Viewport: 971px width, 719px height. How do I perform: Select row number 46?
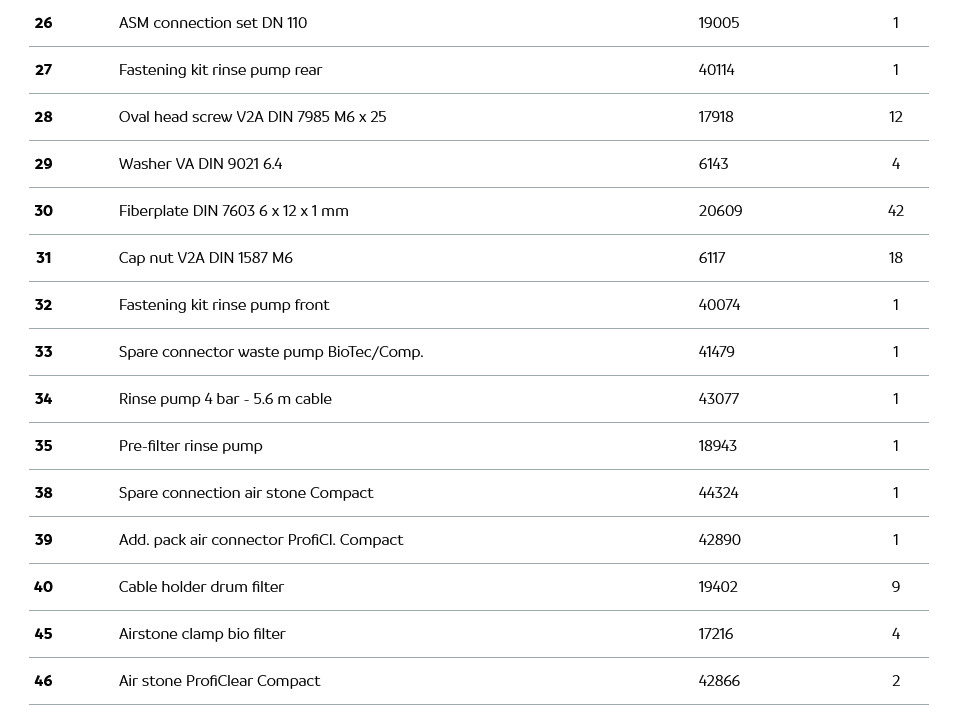click(43, 681)
